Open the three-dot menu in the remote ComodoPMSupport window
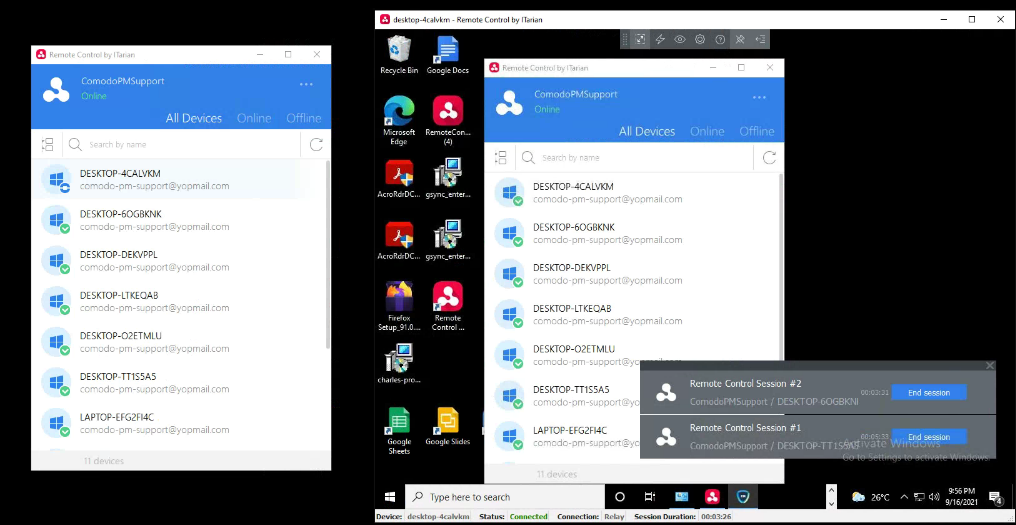Screen dimensions: 1016x525 pyautogui.click(x=759, y=97)
